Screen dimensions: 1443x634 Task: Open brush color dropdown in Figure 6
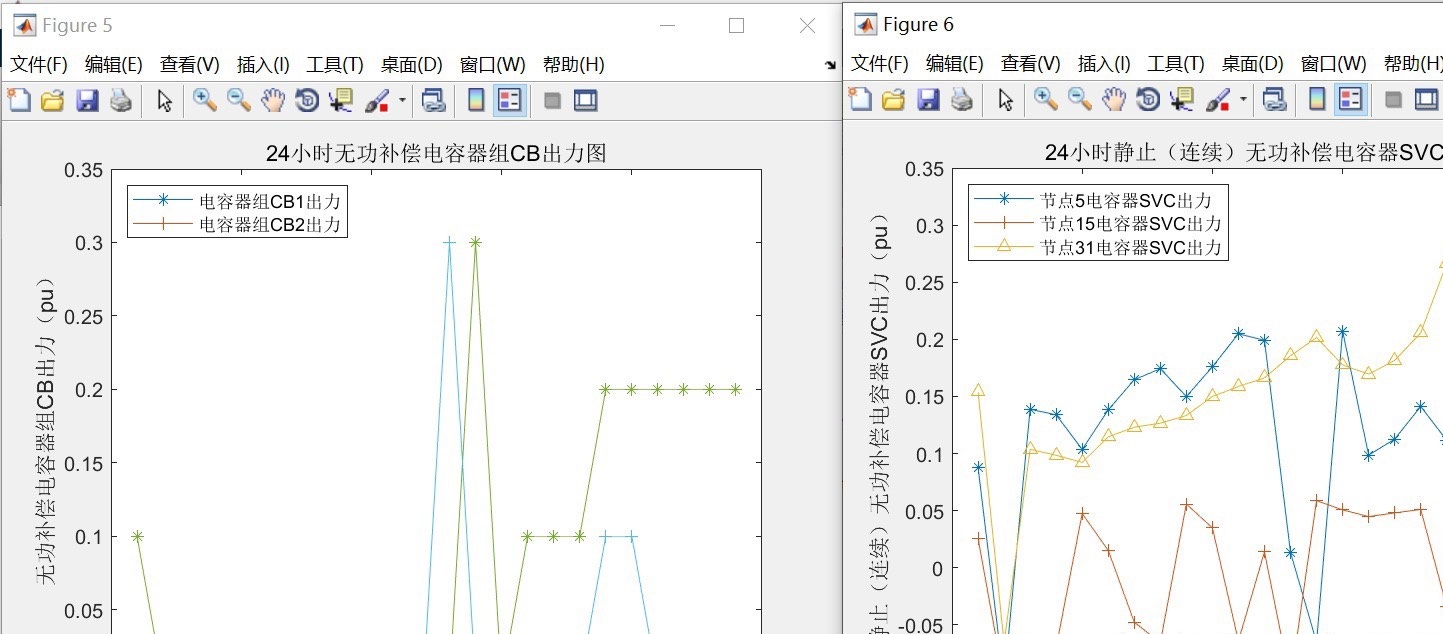pos(1243,100)
